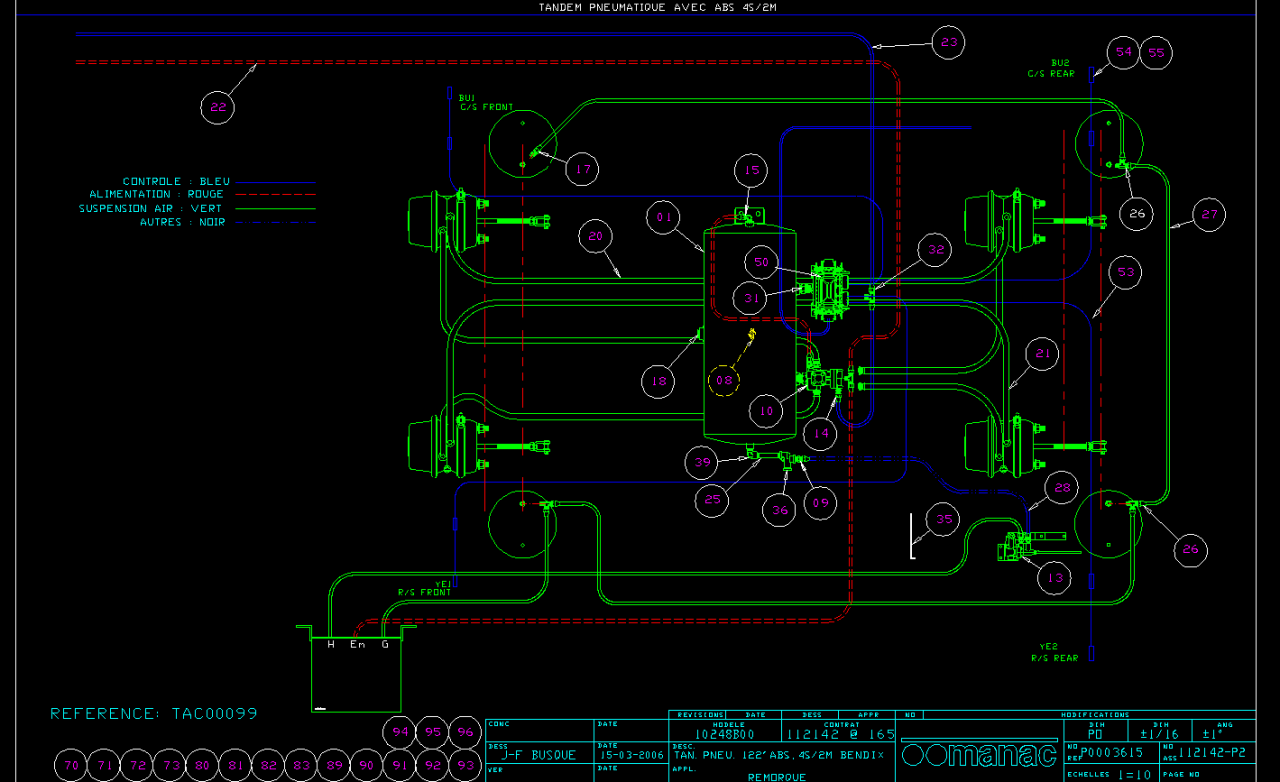Click balloon number 35

coord(942,520)
